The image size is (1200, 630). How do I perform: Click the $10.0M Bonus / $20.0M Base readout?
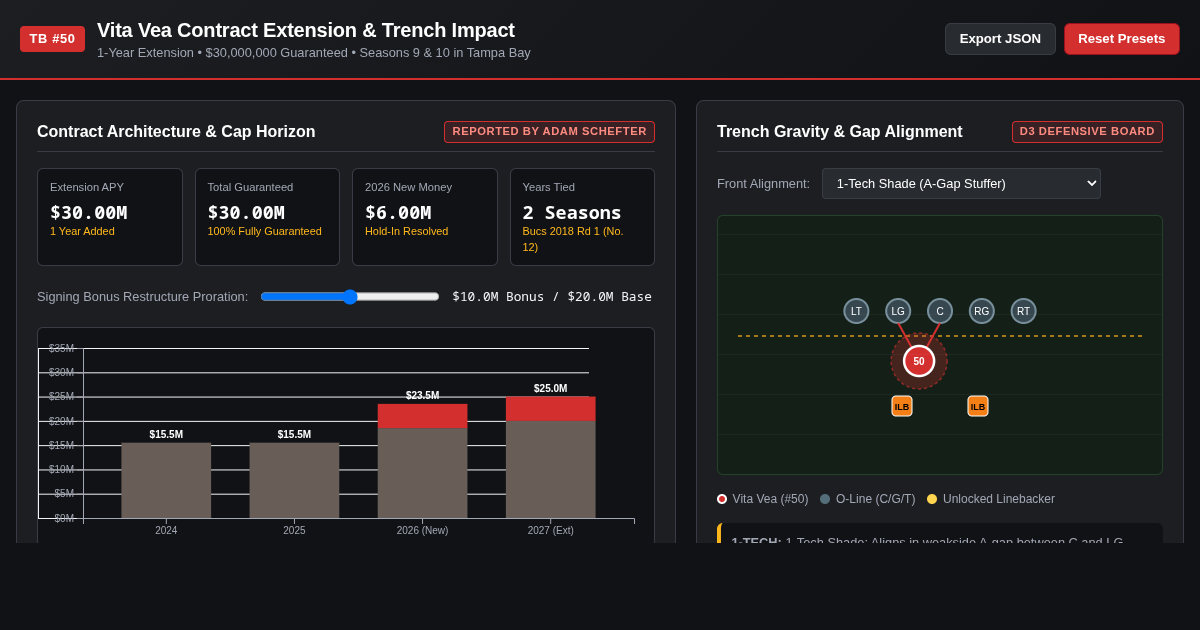click(552, 297)
